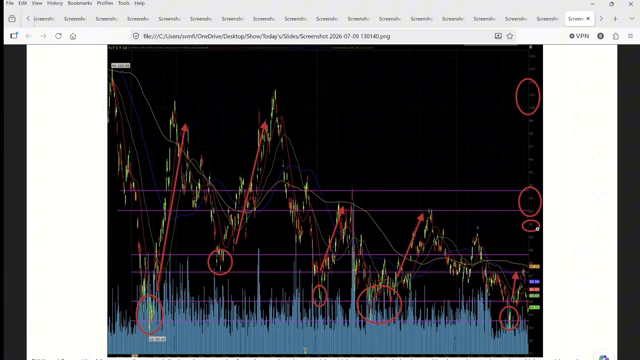Close the active Screenshot tab

588,19
